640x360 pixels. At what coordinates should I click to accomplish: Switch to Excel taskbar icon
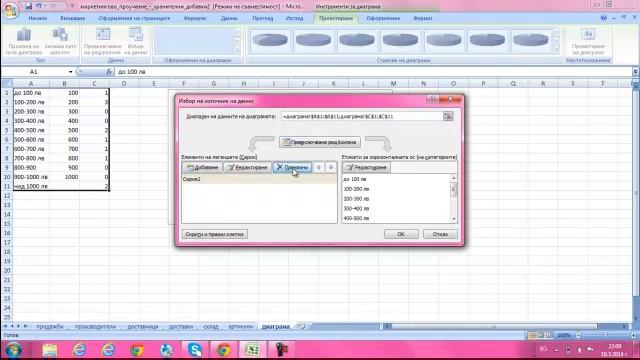[253, 350]
